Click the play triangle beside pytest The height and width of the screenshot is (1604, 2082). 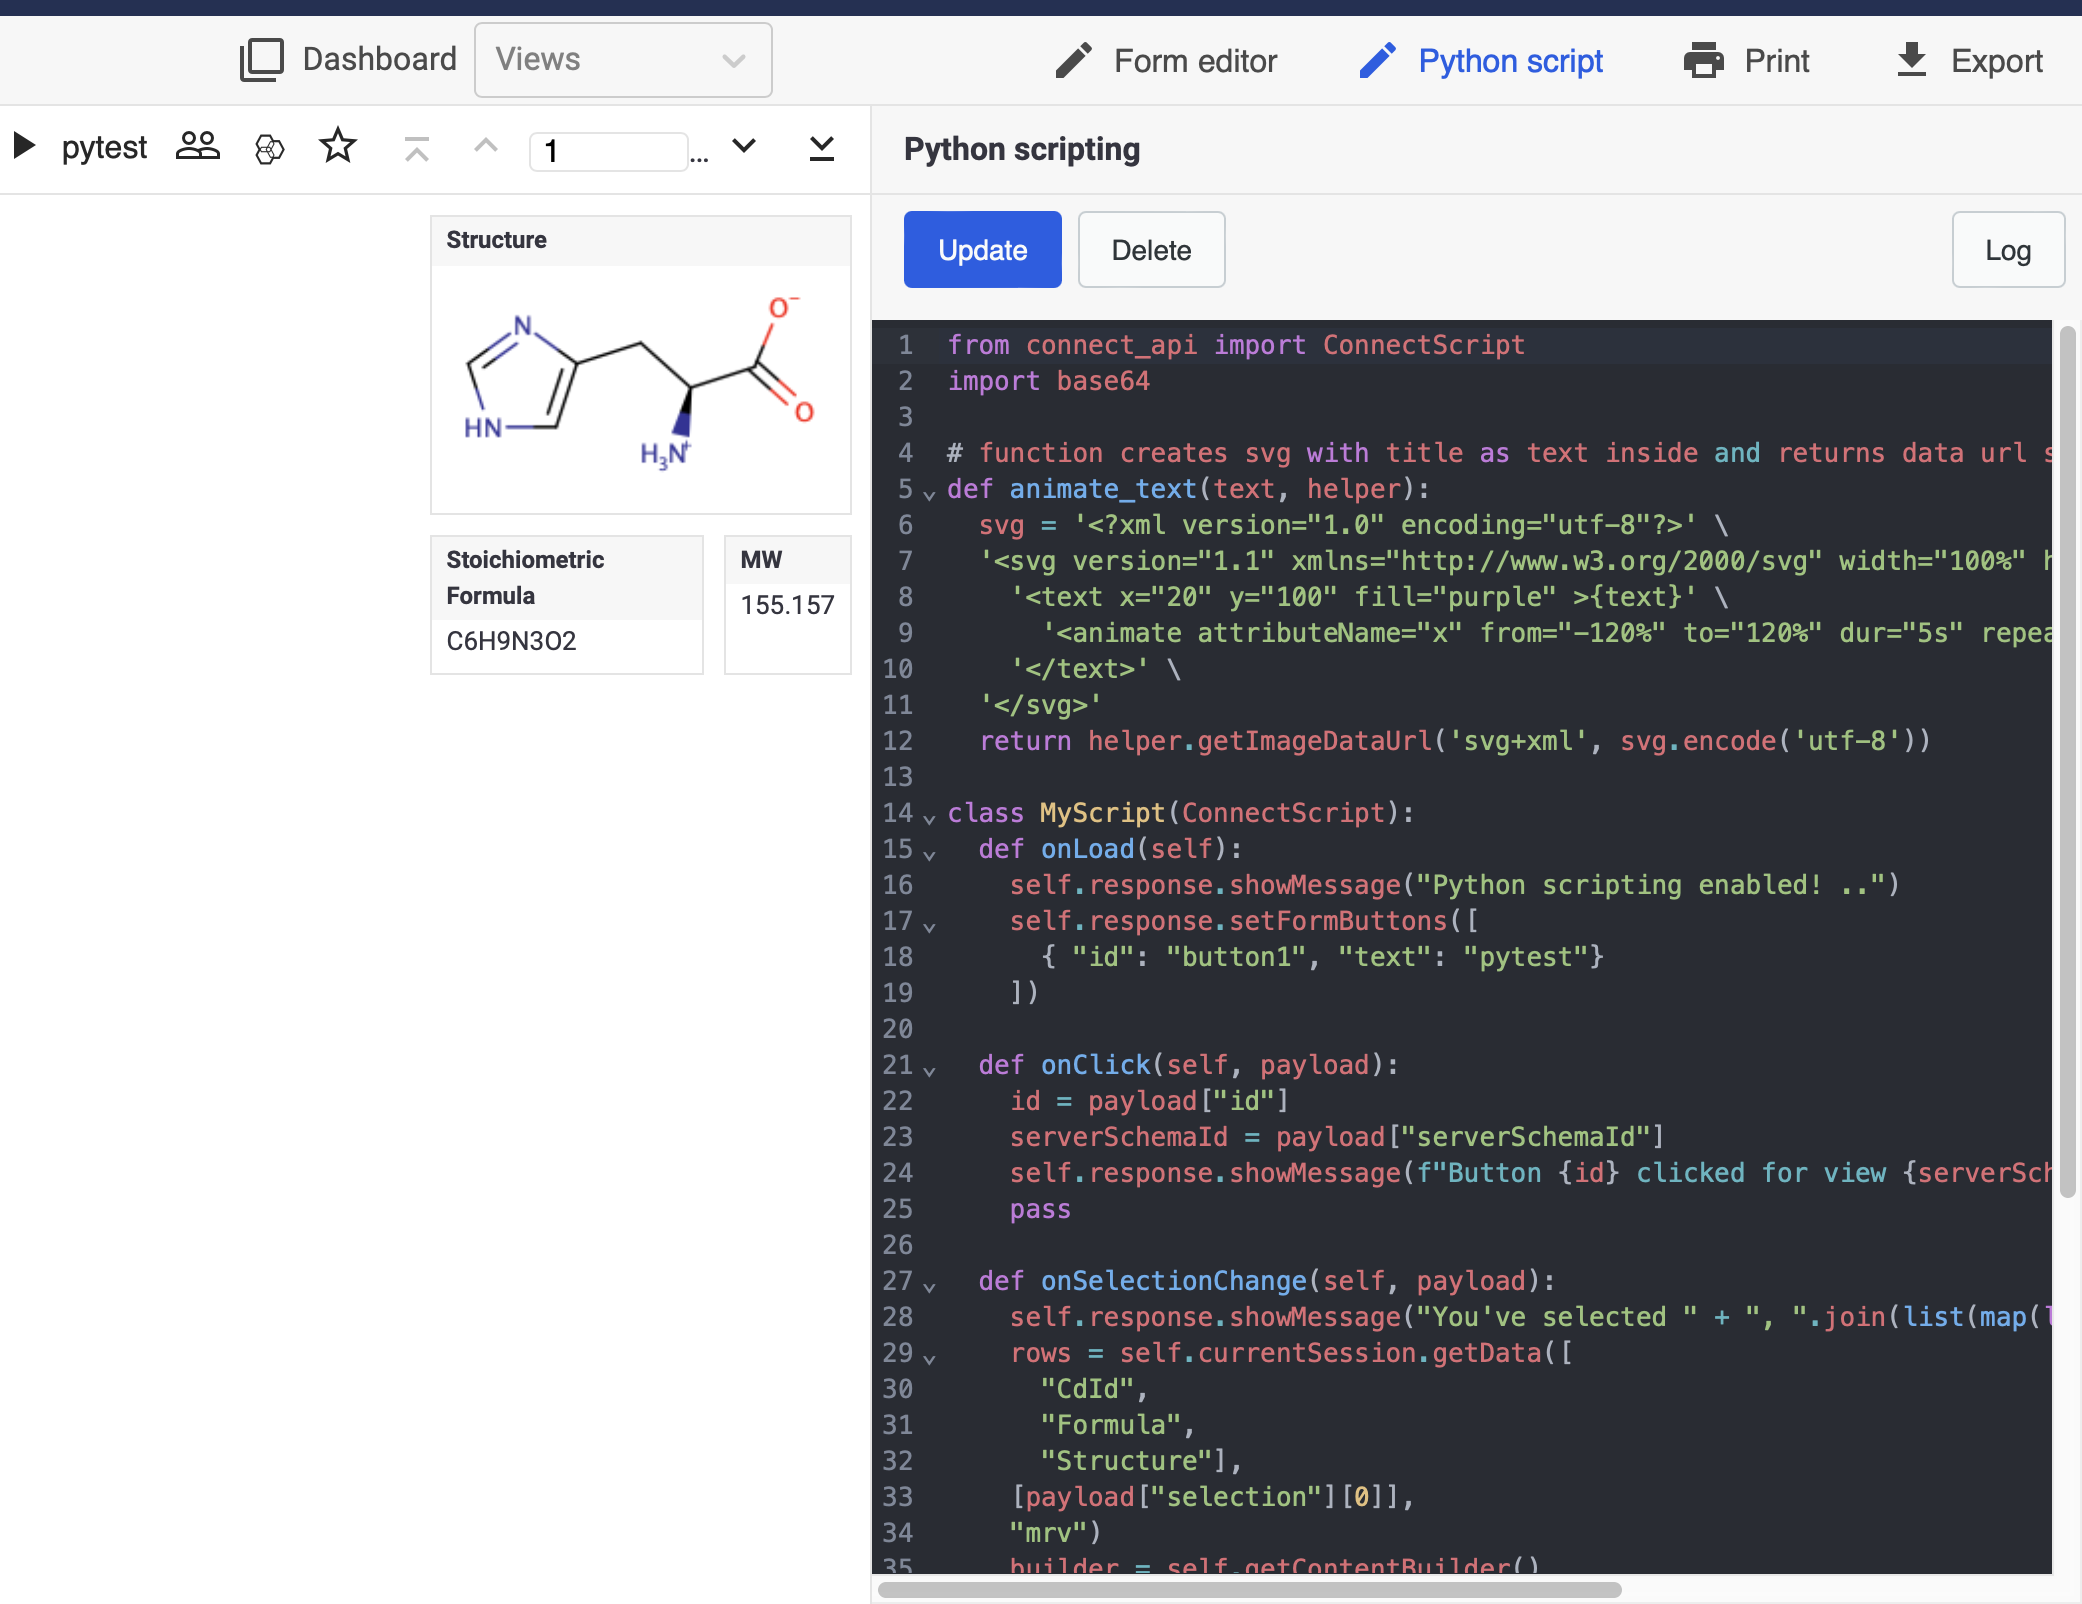click(x=25, y=146)
